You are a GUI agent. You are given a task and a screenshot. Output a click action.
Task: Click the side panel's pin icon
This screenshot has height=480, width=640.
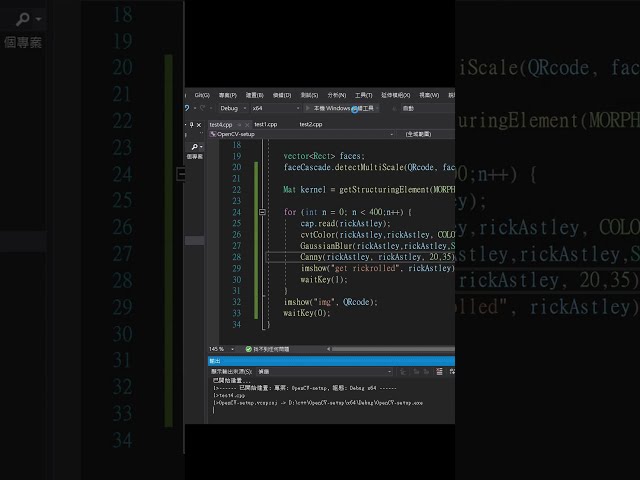pyautogui.click(x=192, y=124)
